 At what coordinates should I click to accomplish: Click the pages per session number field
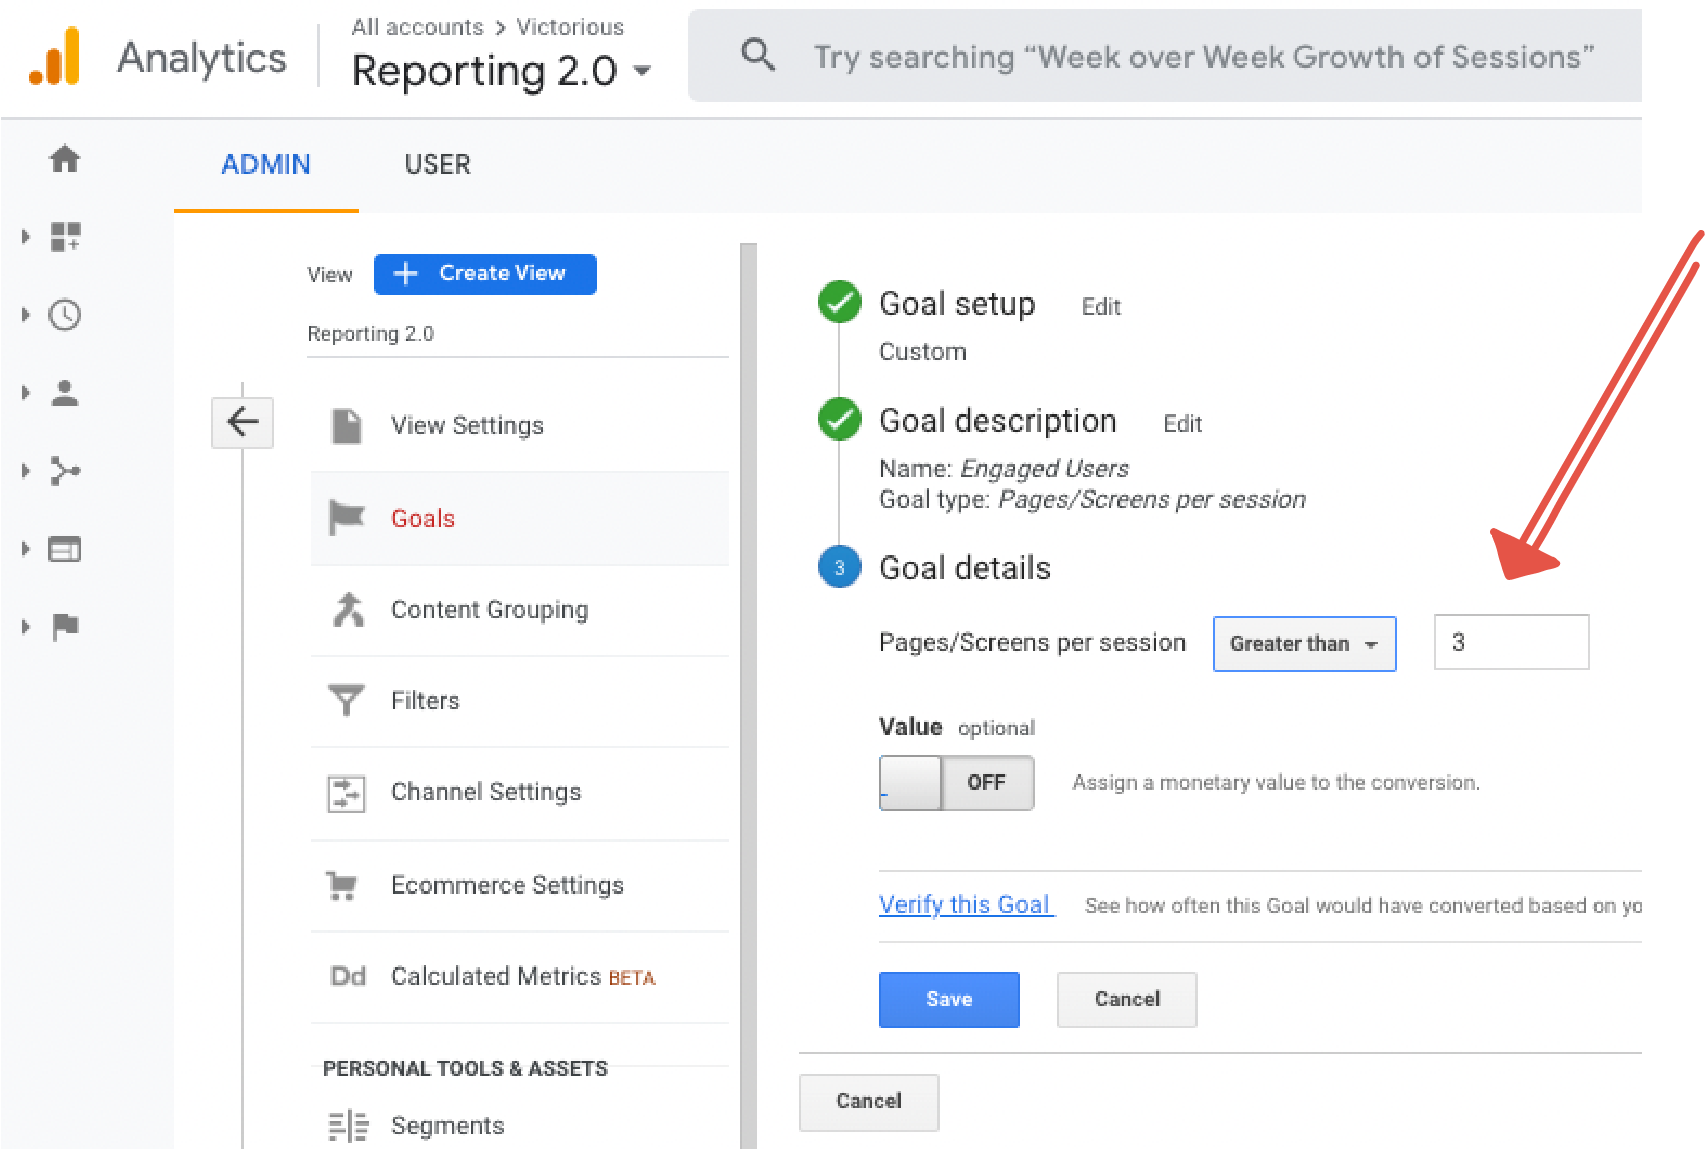[x=1510, y=642]
